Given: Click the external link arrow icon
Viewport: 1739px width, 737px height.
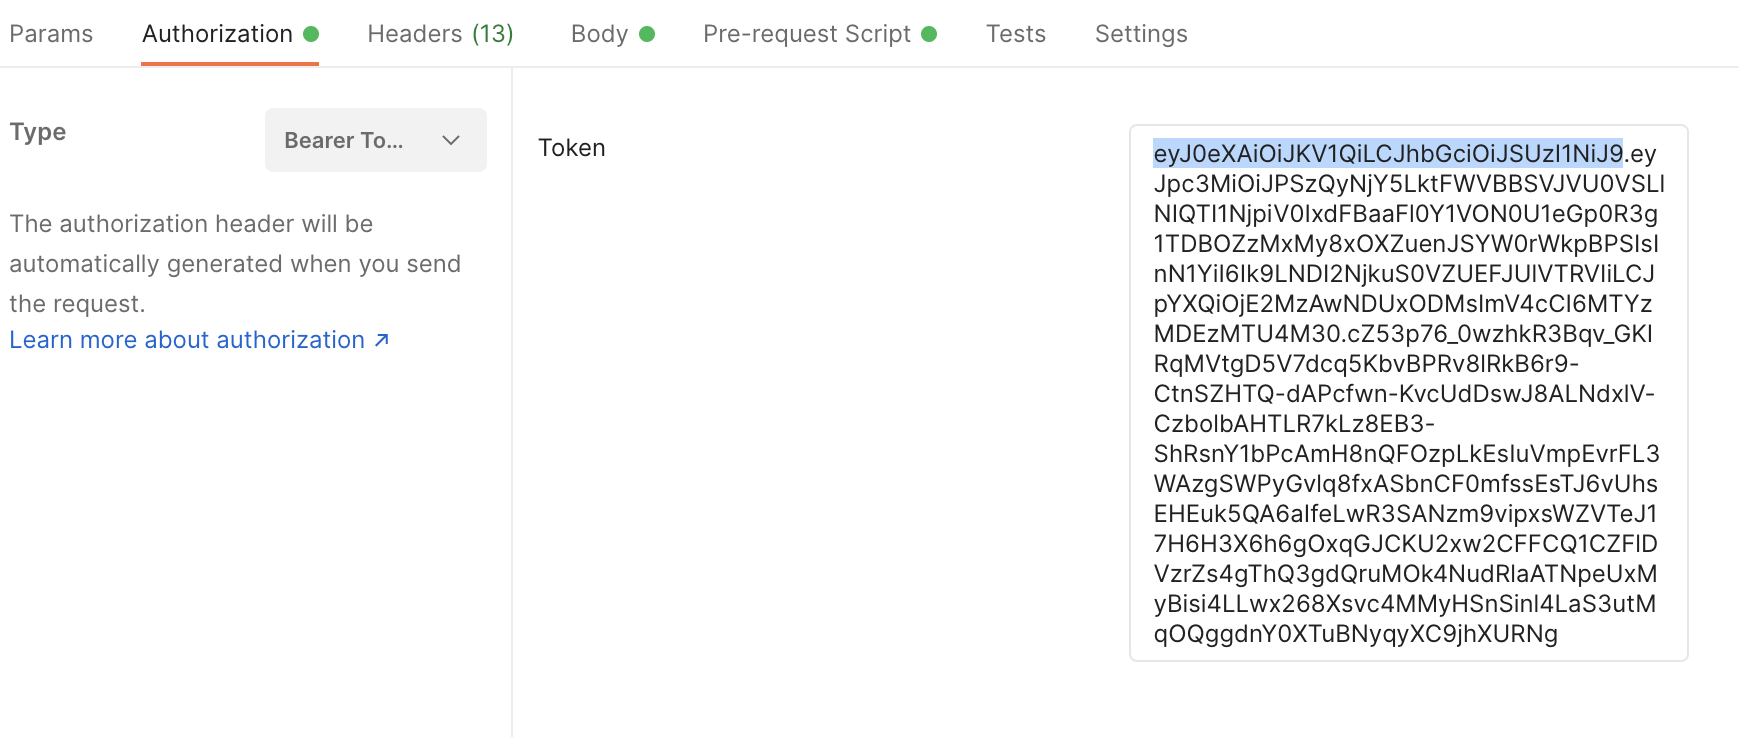Looking at the screenshot, I should (381, 340).
